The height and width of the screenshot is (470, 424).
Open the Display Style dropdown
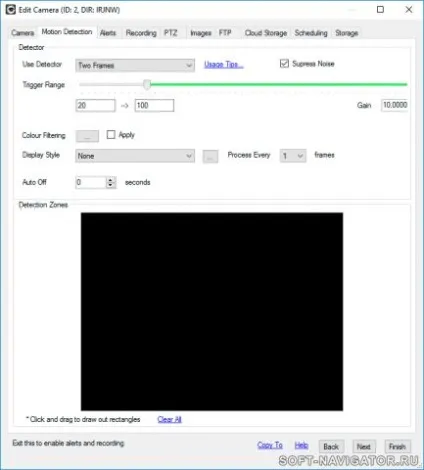135,156
